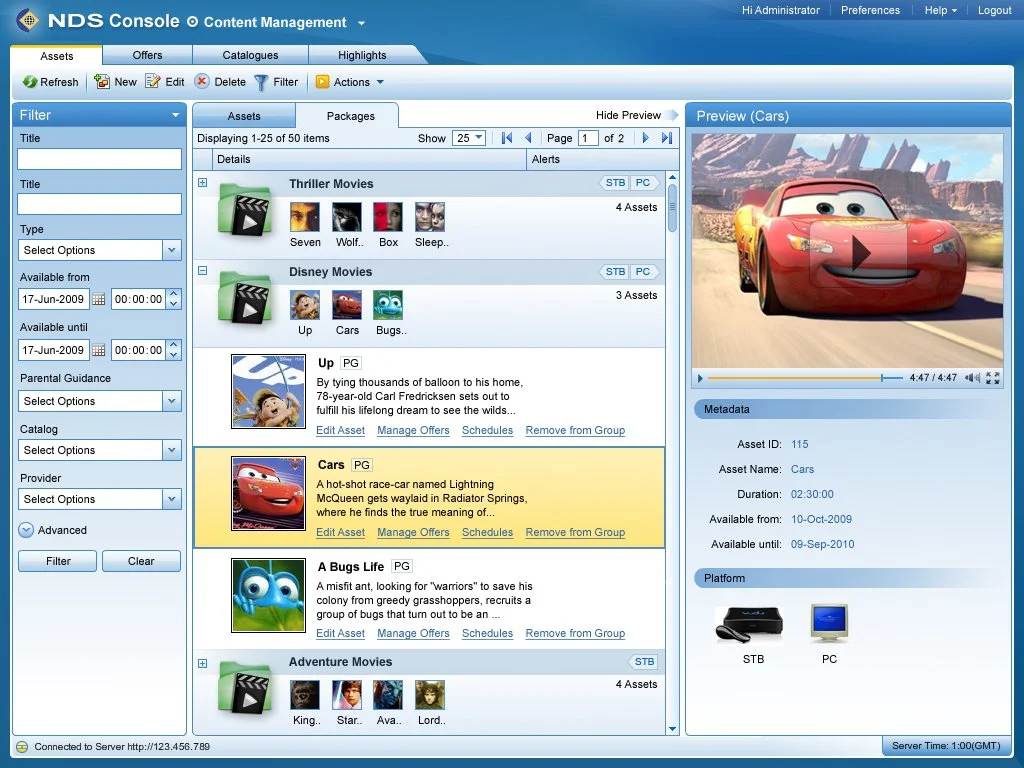Open the Catalog Select Options dropdown
Screen dimensions: 1024x768
(x=99, y=450)
